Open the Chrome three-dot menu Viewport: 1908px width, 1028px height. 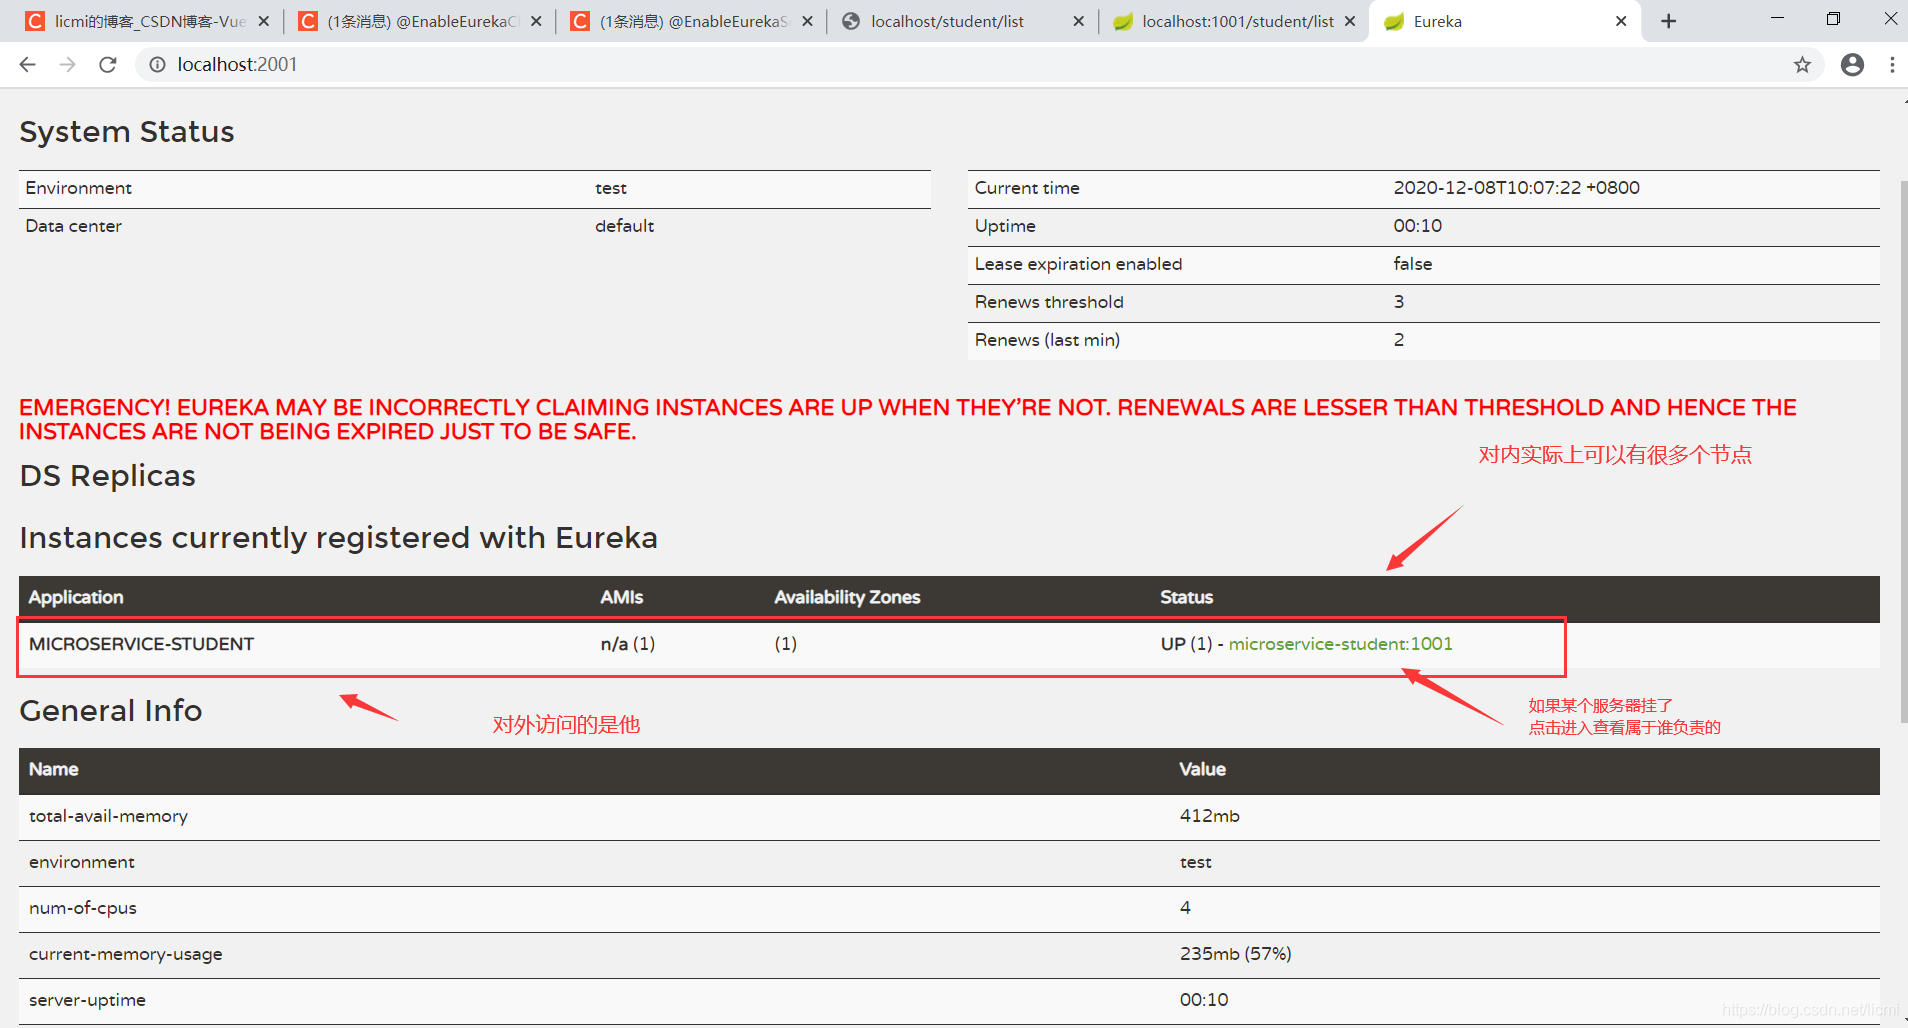(1892, 65)
